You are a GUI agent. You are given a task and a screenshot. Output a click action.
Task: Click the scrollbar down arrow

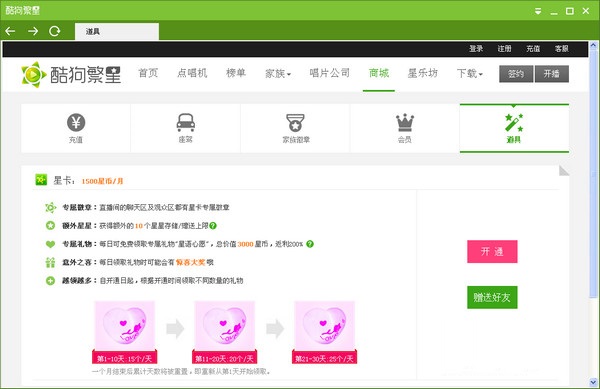pos(593,382)
